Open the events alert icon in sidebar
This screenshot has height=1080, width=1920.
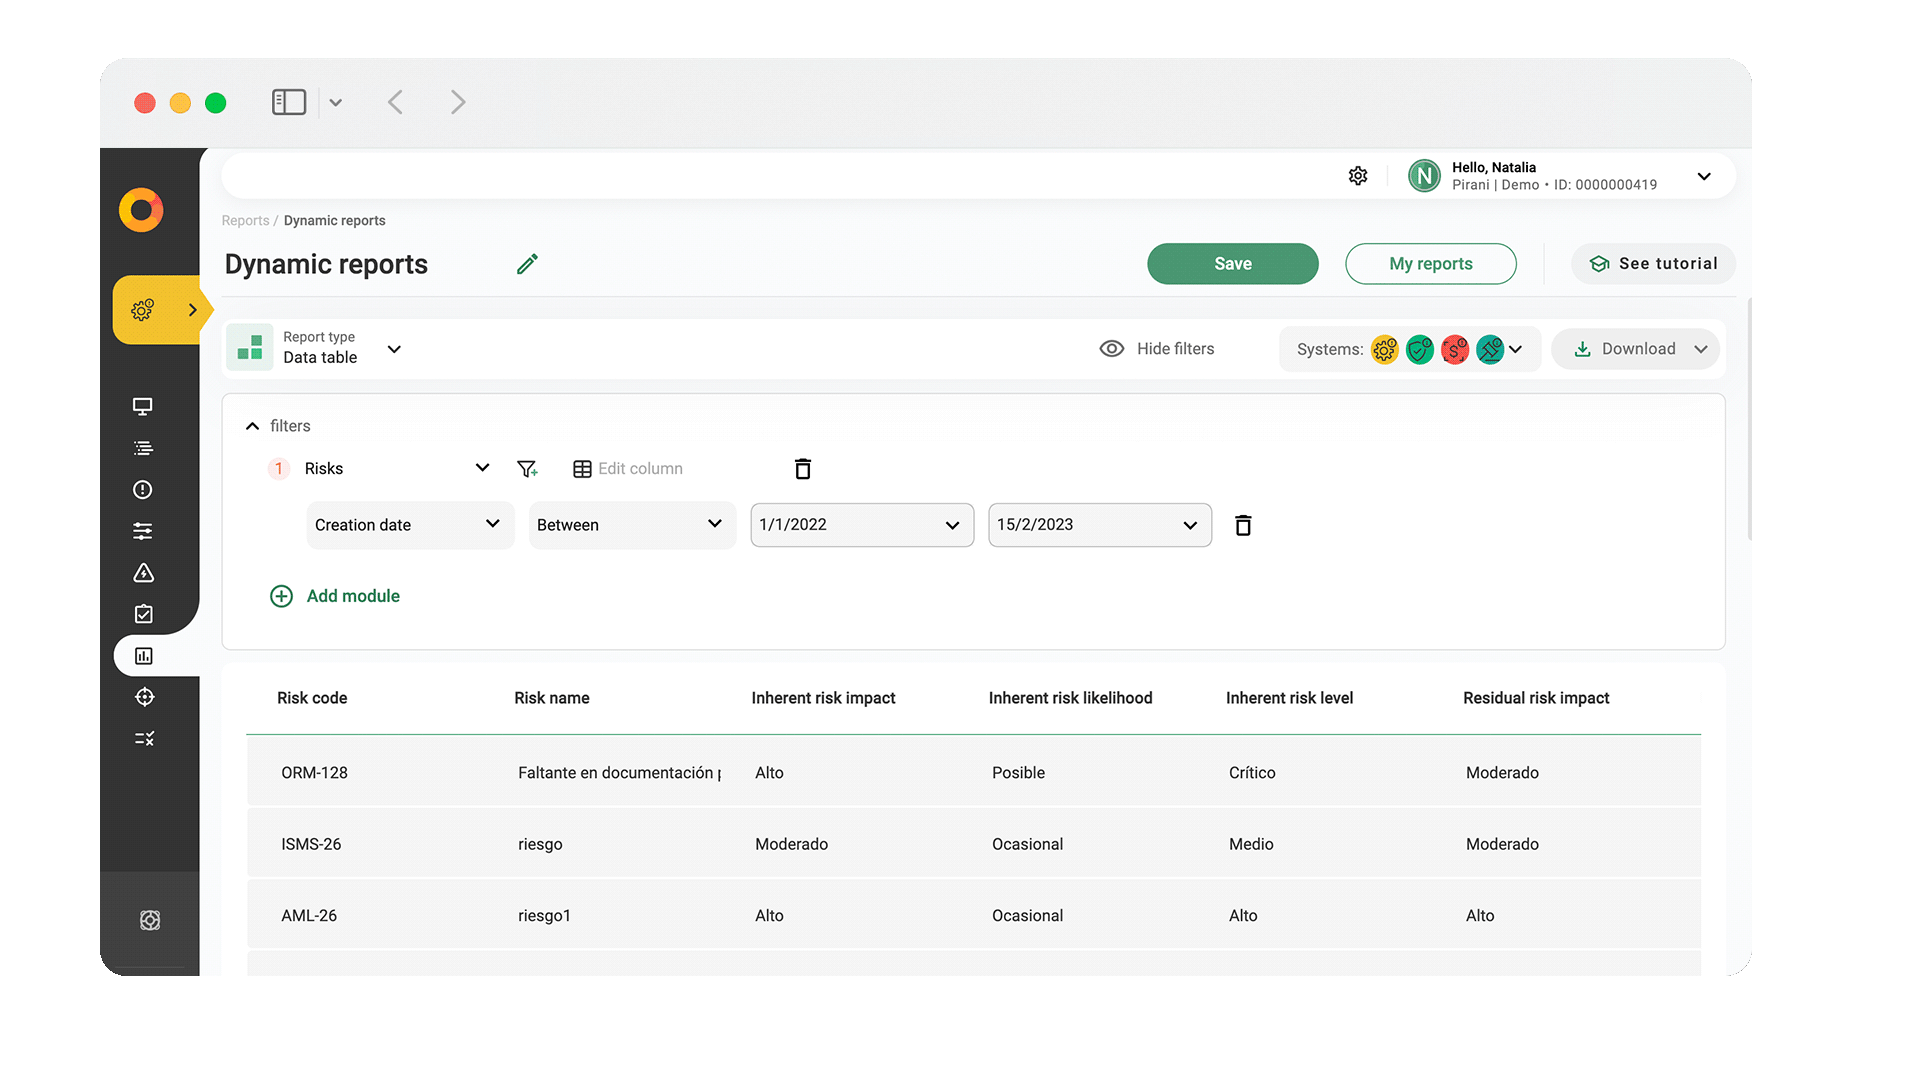click(x=143, y=490)
